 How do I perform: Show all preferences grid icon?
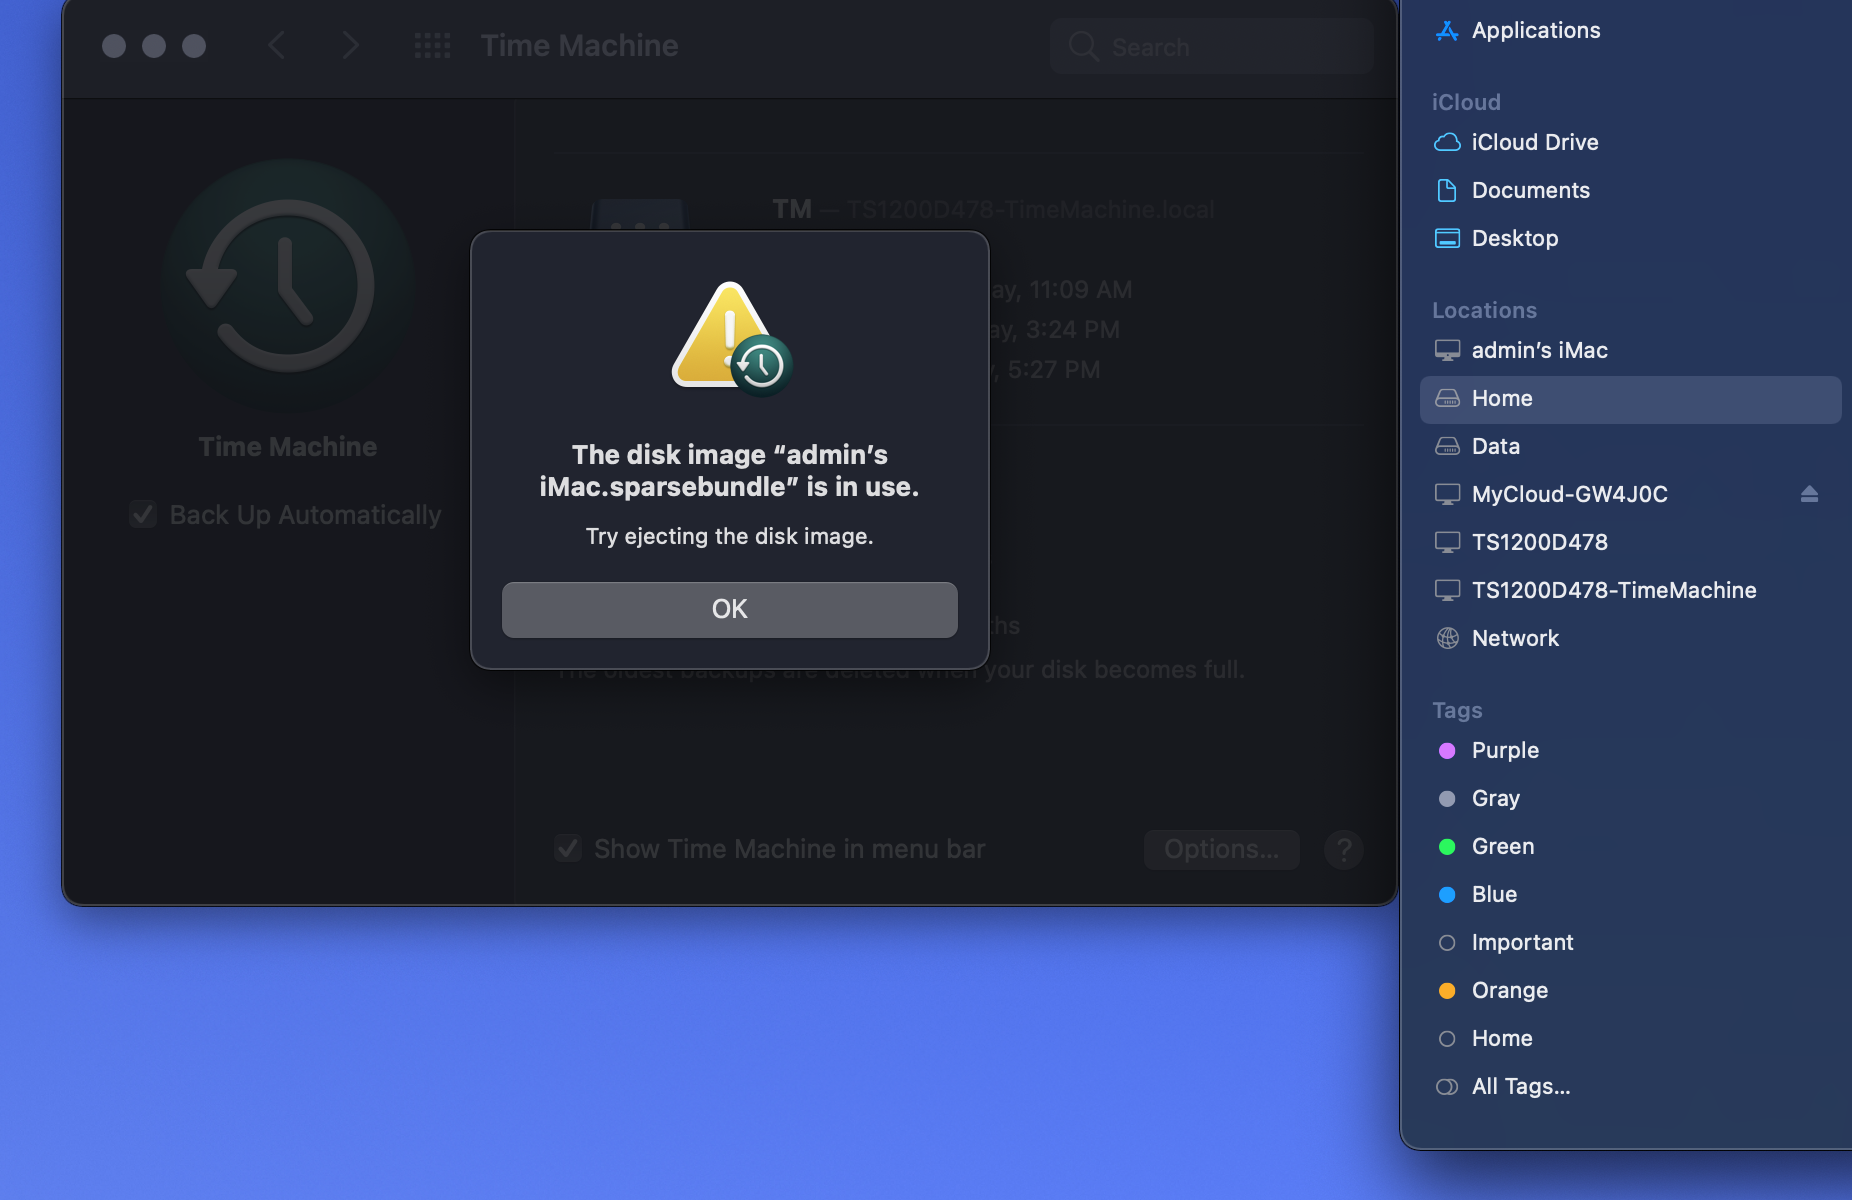click(433, 46)
